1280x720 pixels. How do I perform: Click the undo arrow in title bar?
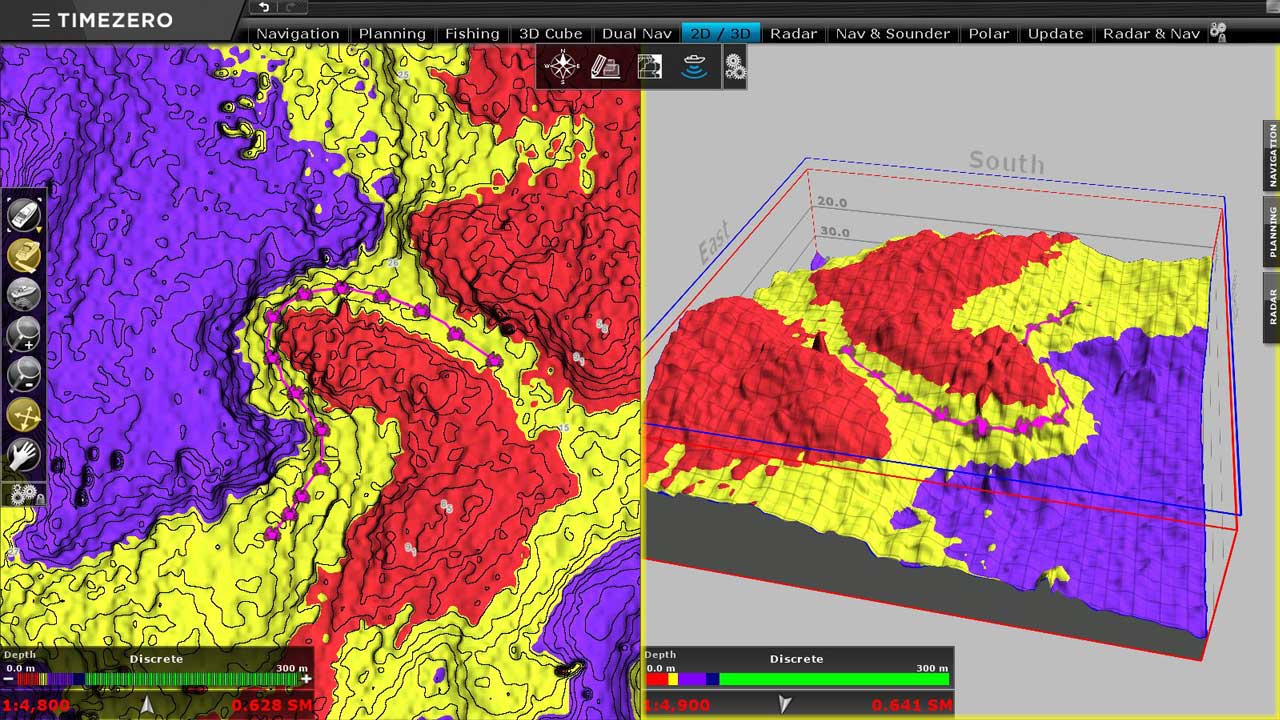(263, 7)
